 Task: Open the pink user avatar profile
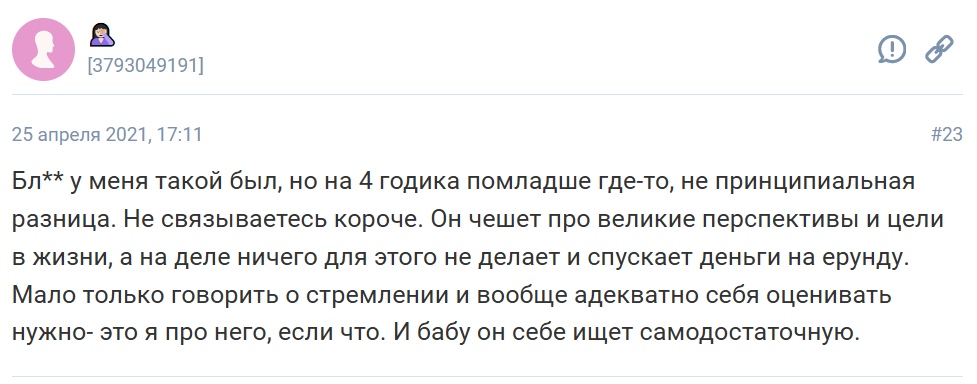click(x=44, y=49)
